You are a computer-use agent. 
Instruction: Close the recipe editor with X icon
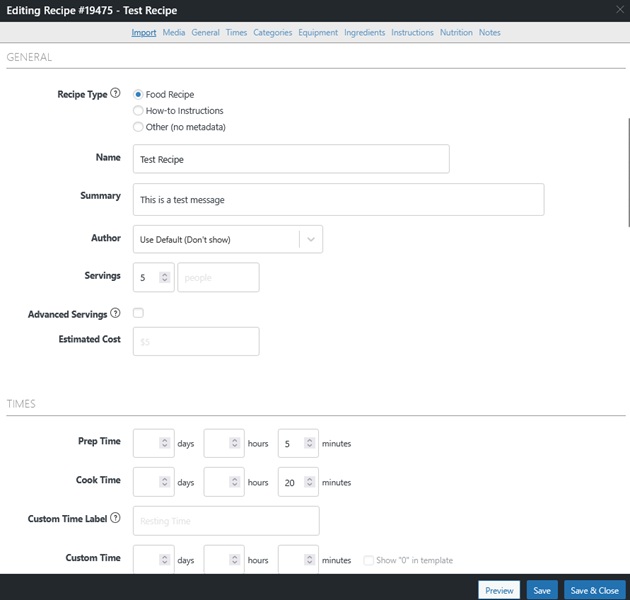(618, 9)
